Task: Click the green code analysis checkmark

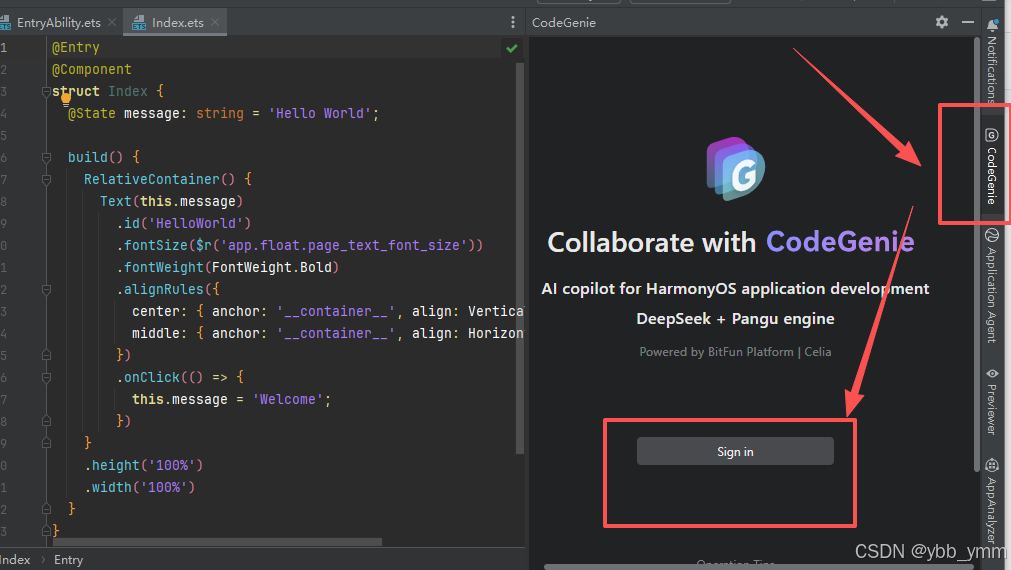Action: [x=512, y=48]
